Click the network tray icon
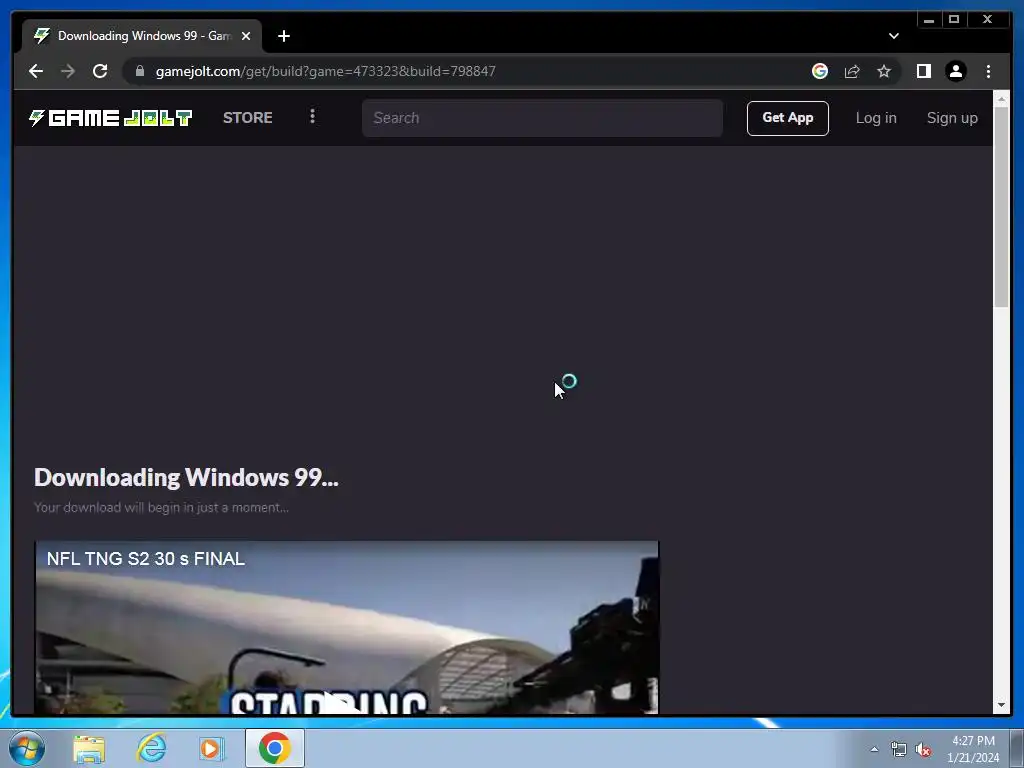Image resolution: width=1024 pixels, height=768 pixels. [x=899, y=750]
